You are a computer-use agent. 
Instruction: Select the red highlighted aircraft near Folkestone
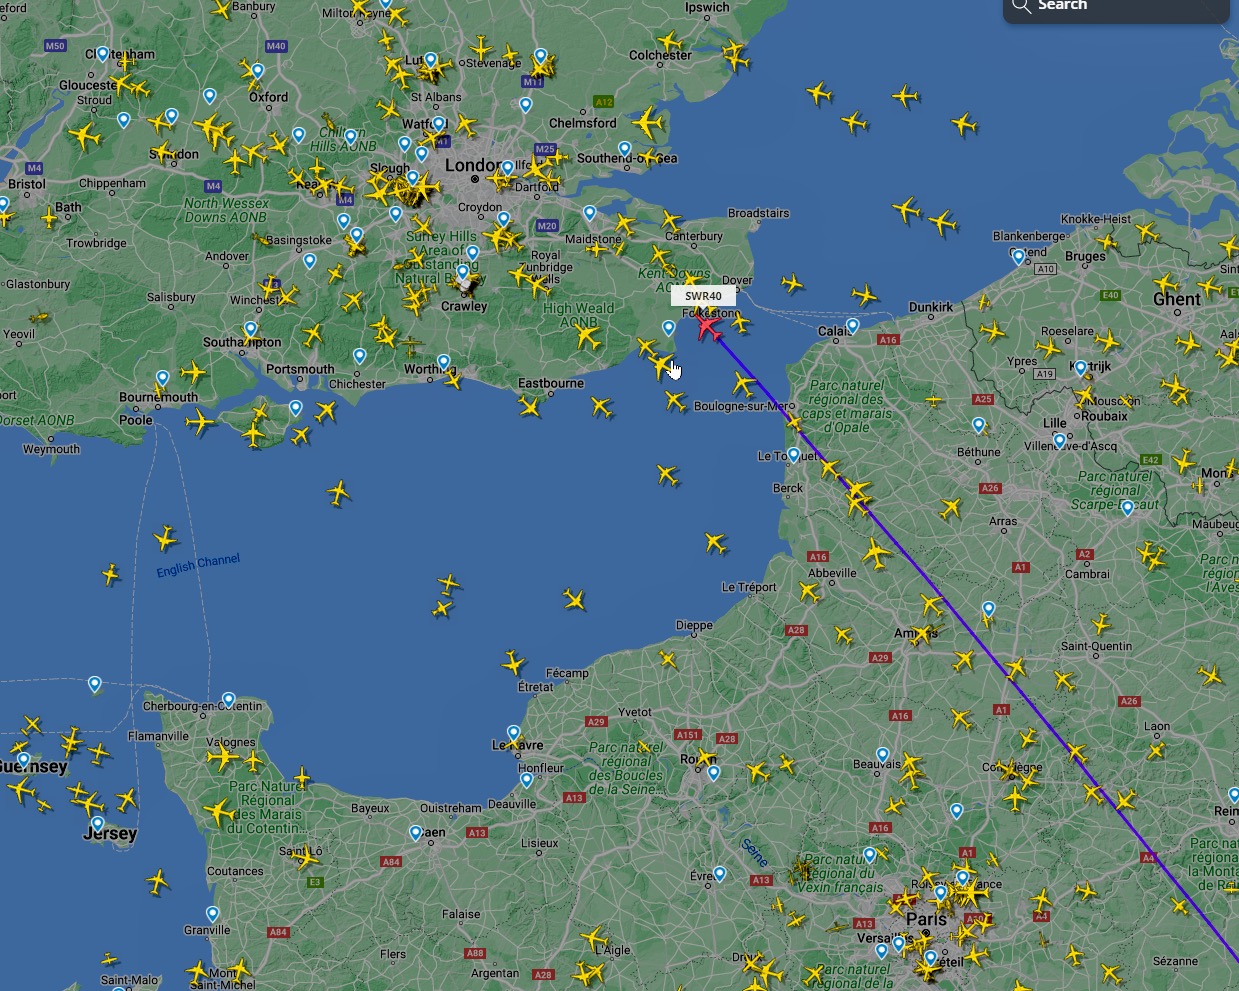710,326
